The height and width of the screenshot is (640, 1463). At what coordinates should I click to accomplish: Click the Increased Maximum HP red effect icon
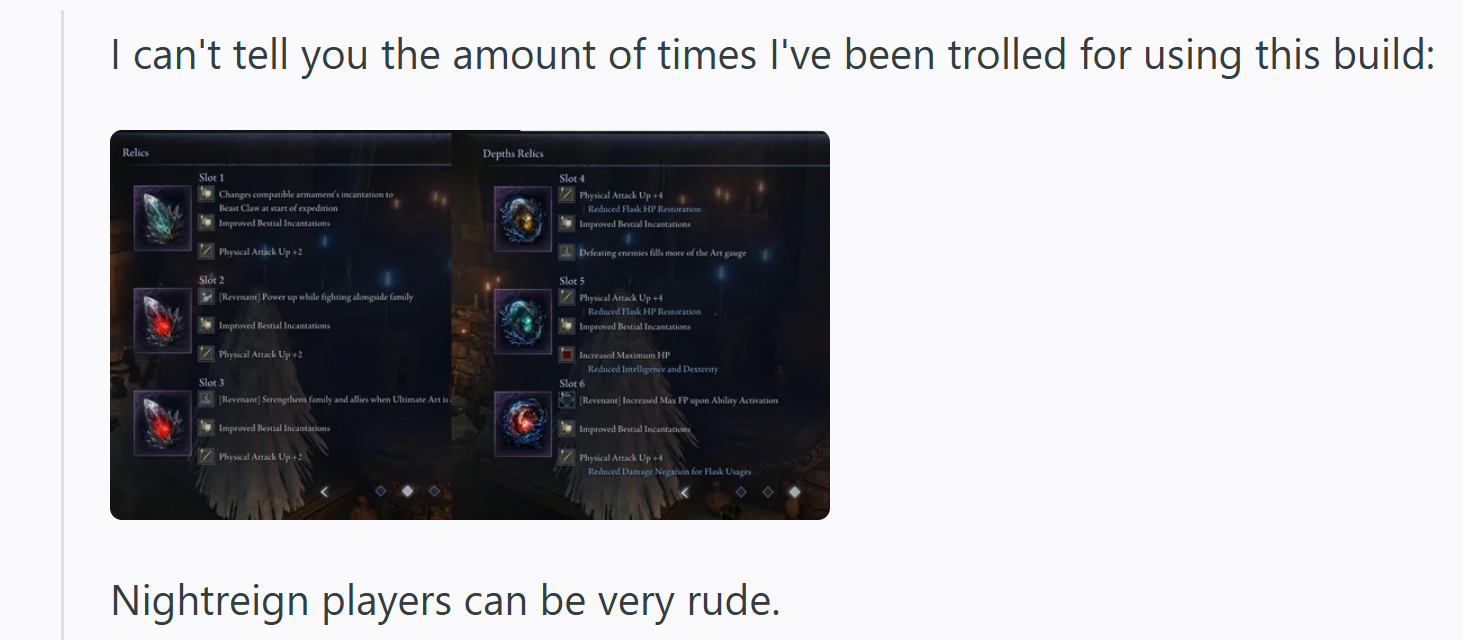pyautogui.click(x=567, y=355)
